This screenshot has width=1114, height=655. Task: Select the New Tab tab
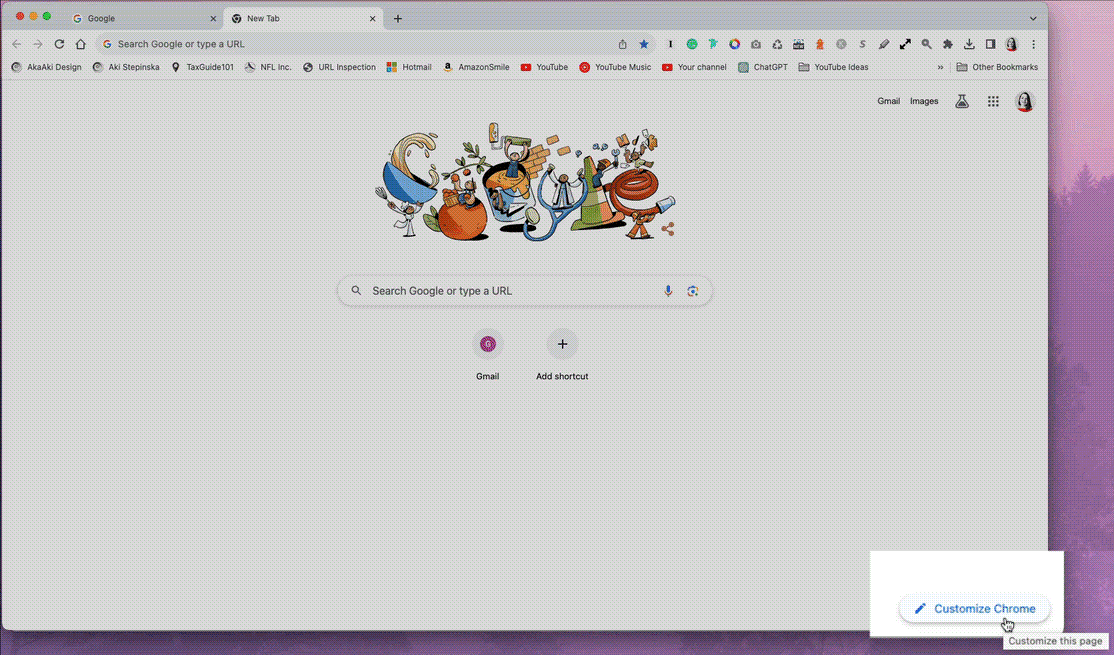pyautogui.click(x=302, y=18)
